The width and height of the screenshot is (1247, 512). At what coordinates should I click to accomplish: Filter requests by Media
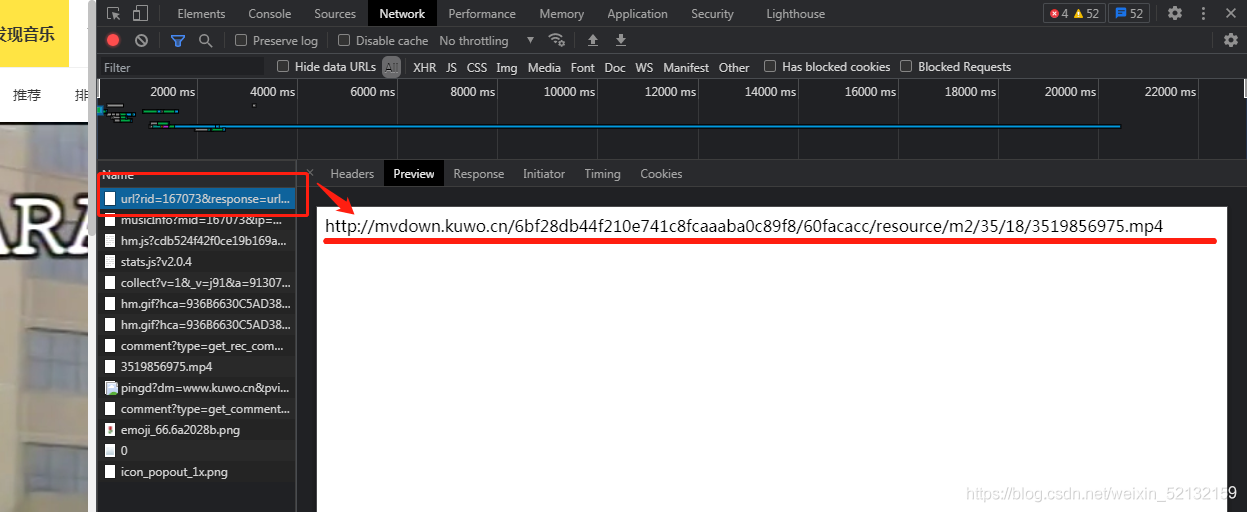544,67
